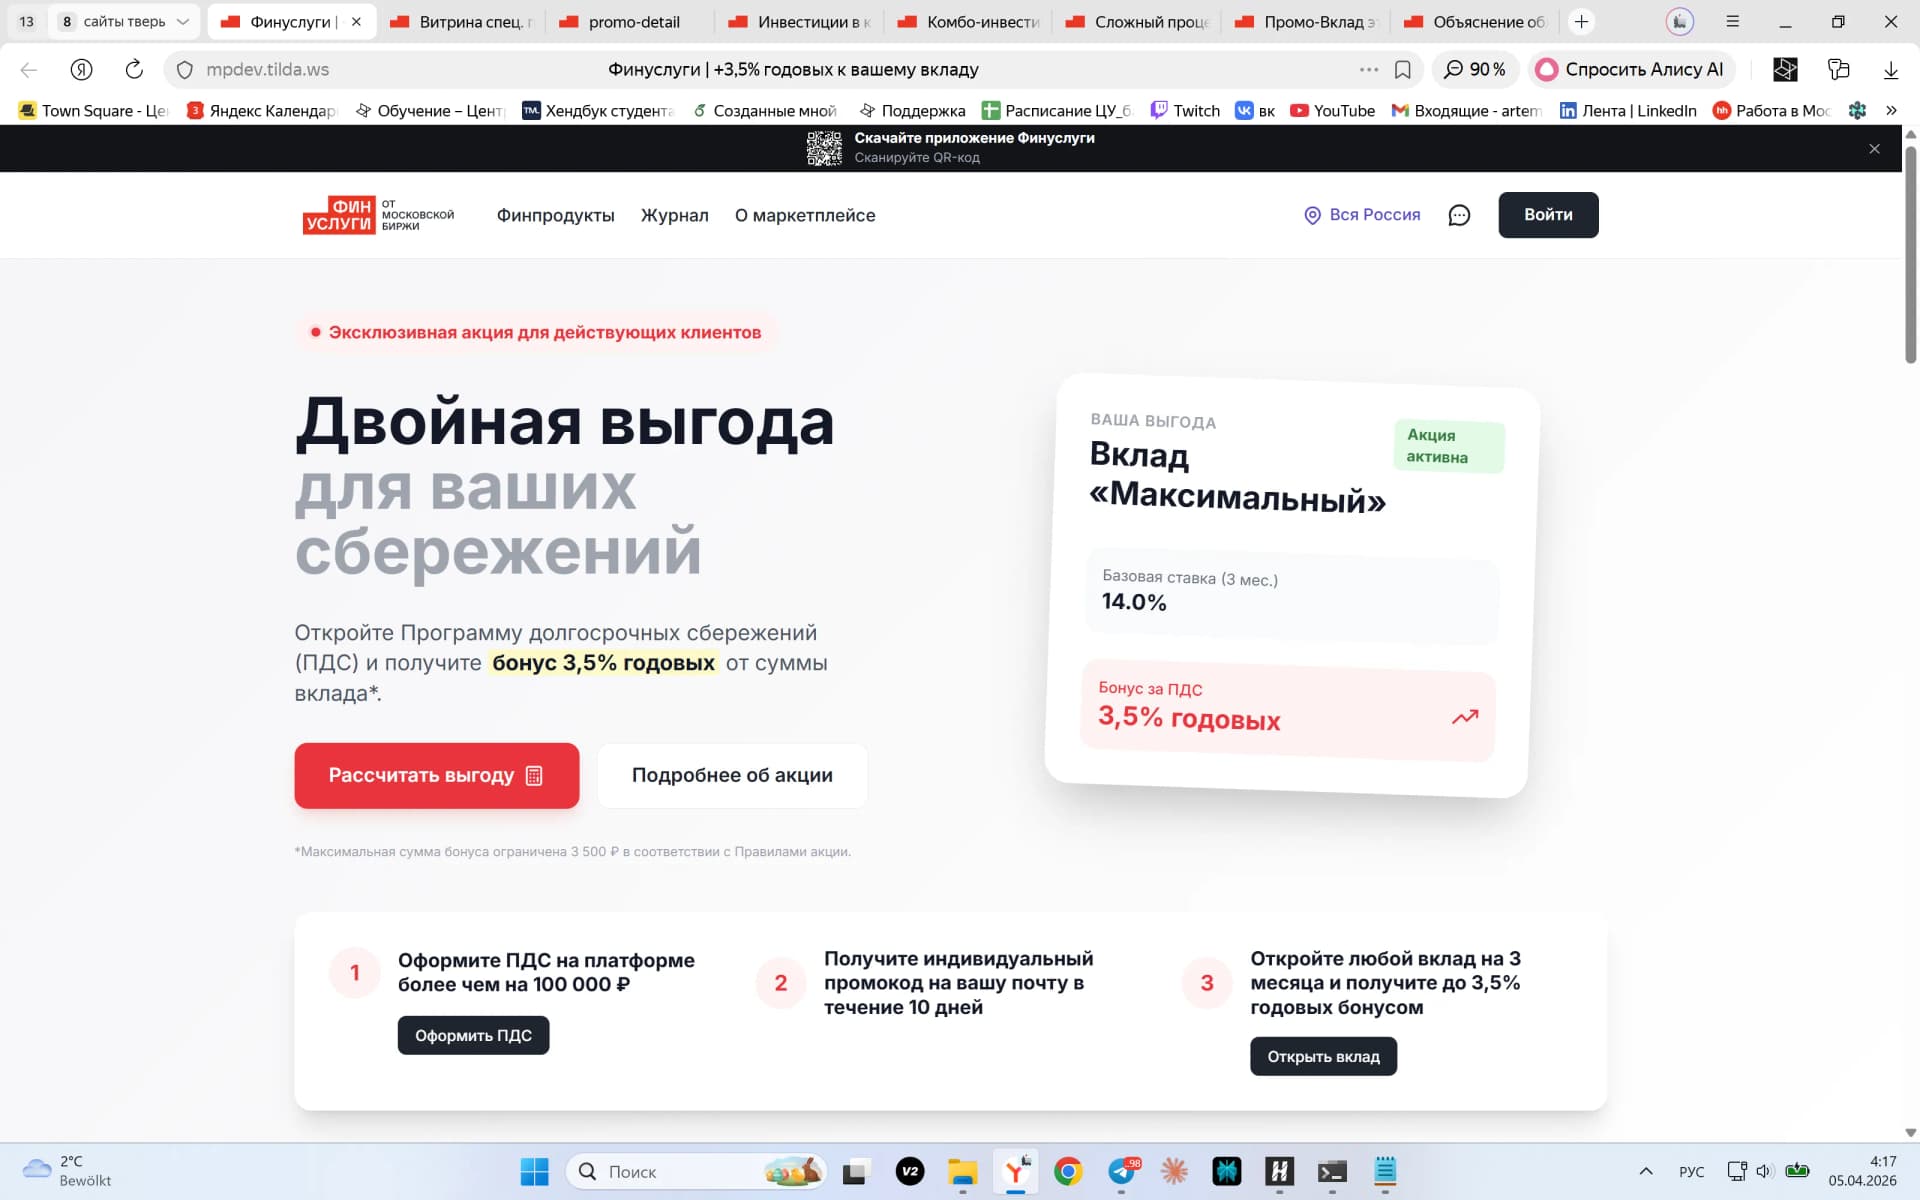The width and height of the screenshot is (1920, 1200).
Task: Open terminal icon in taskbar
Action: click(1332, 1171)
